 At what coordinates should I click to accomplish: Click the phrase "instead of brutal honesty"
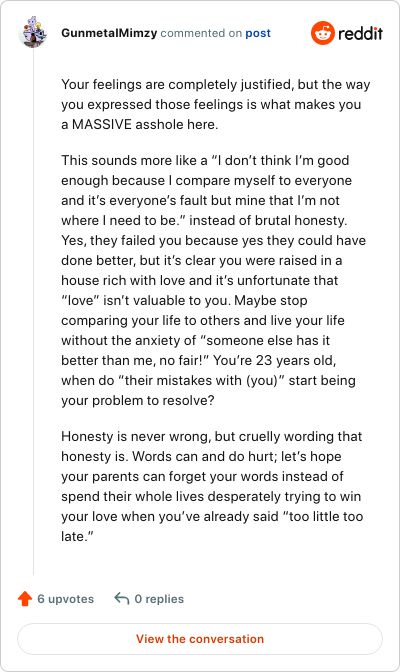tap(268, 220)
